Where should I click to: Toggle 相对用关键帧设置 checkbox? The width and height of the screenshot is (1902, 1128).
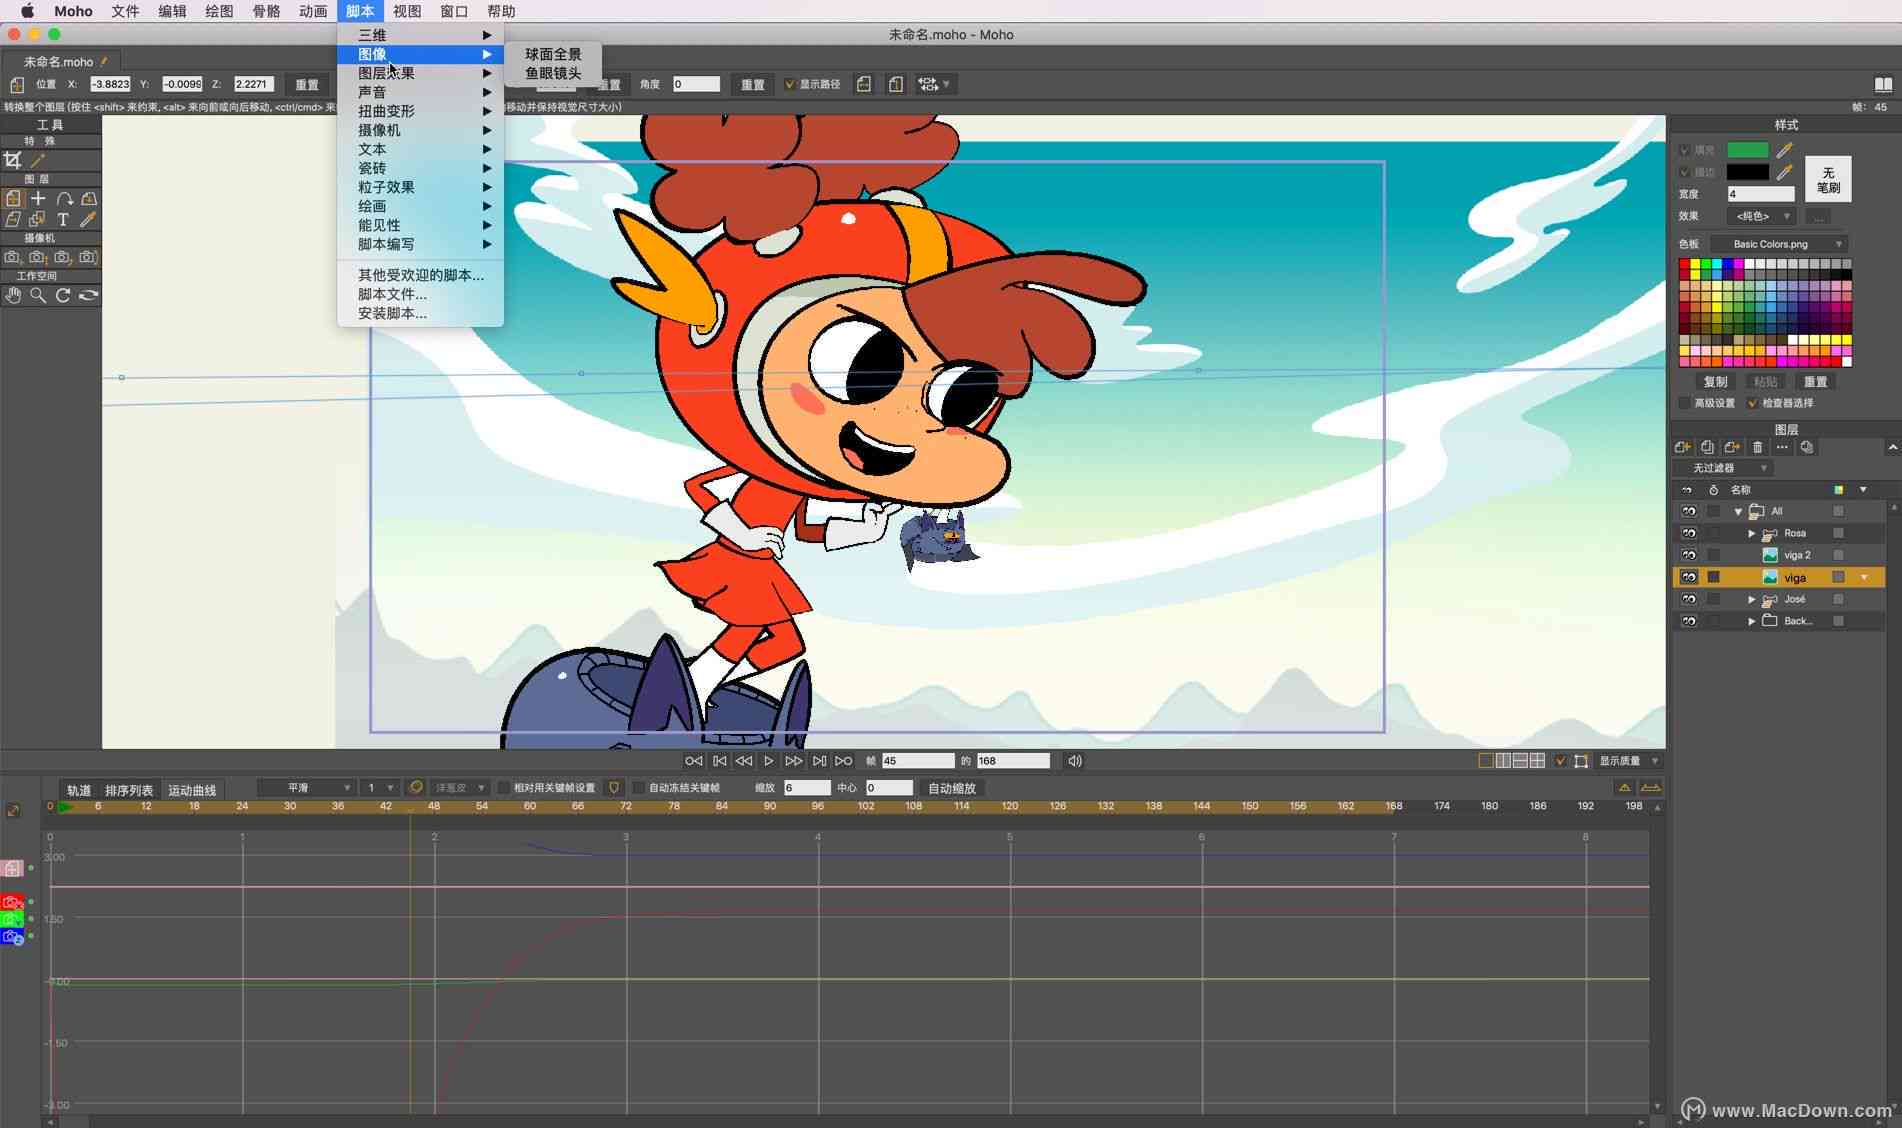click(x=503, y=788)
